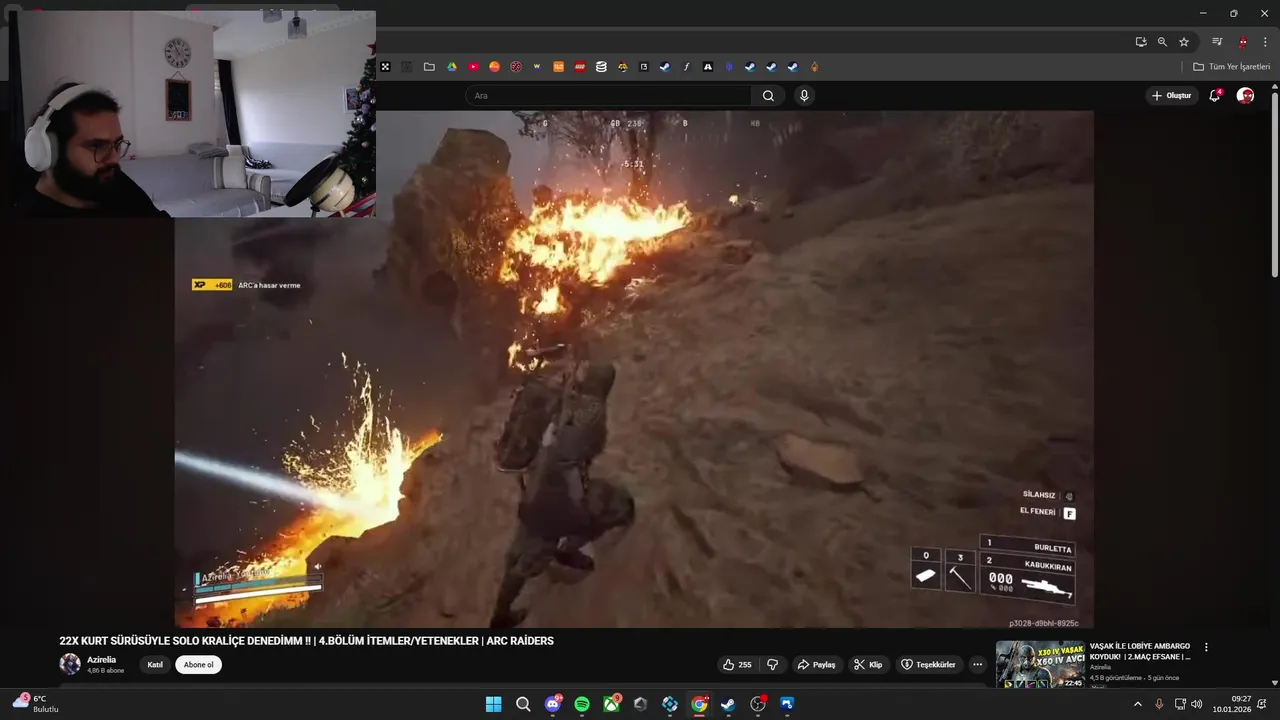Open YouTube notifications bell

coord(1215,96)
